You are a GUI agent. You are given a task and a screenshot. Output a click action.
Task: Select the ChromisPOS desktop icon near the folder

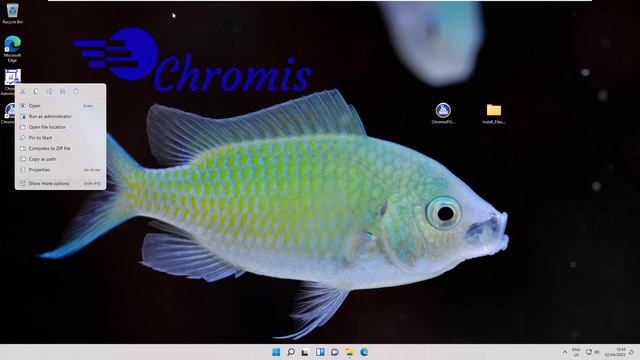tap(443, 113)
